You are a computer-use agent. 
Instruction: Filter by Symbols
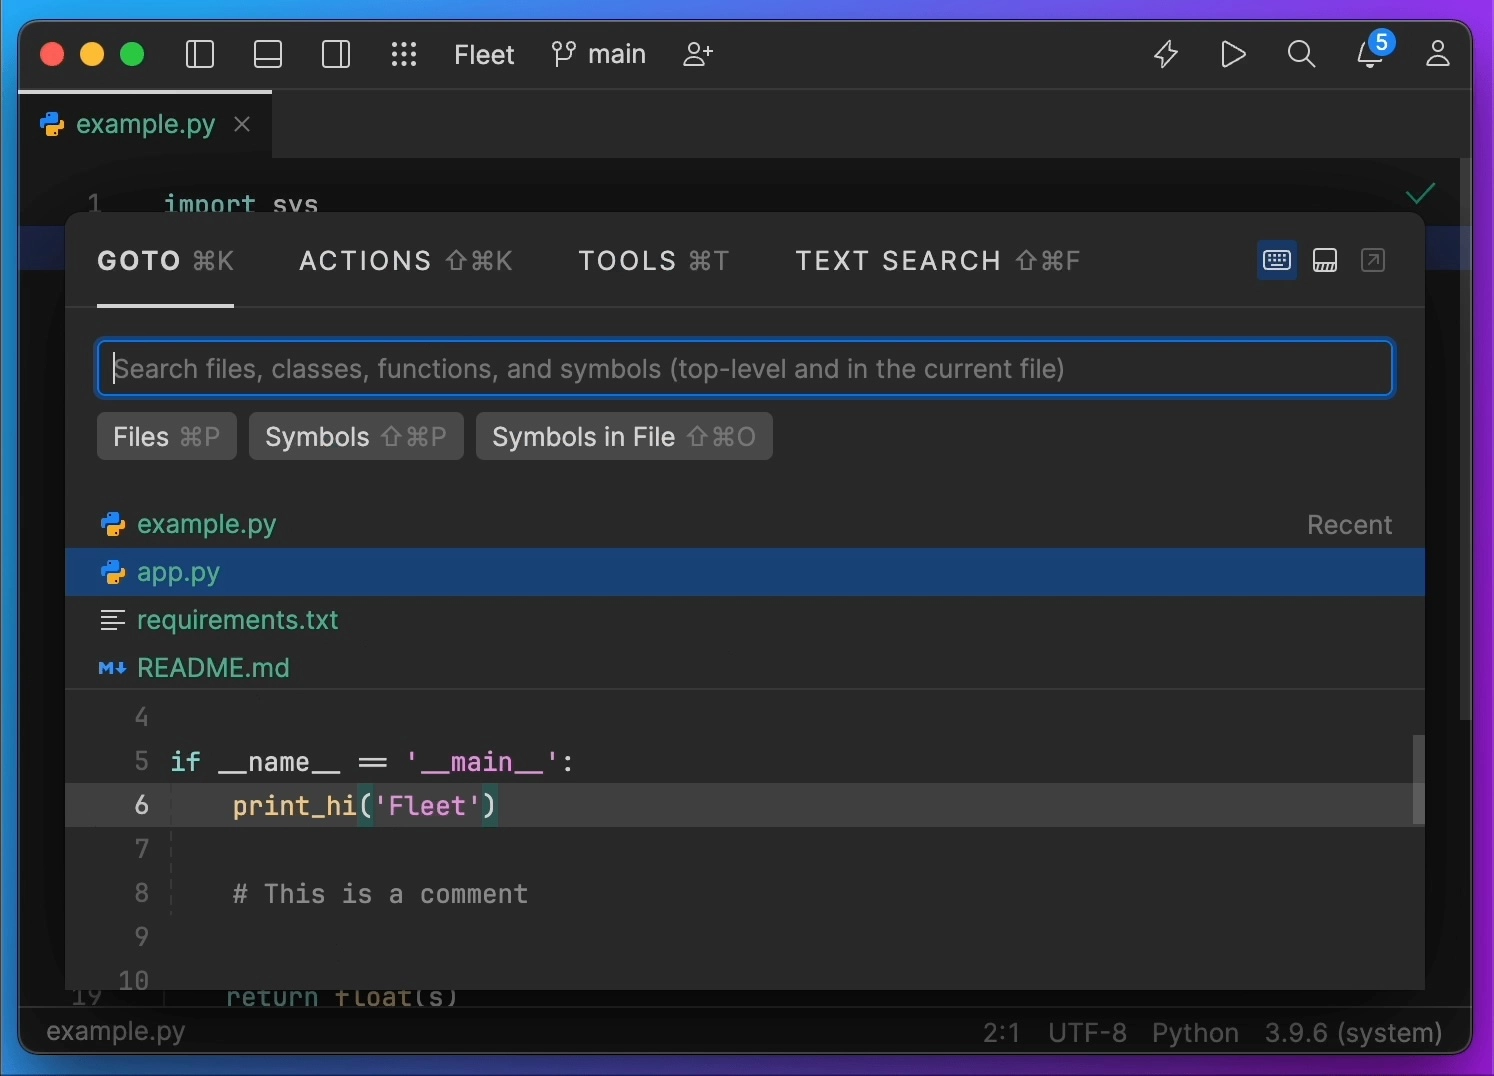click(356, 437)
